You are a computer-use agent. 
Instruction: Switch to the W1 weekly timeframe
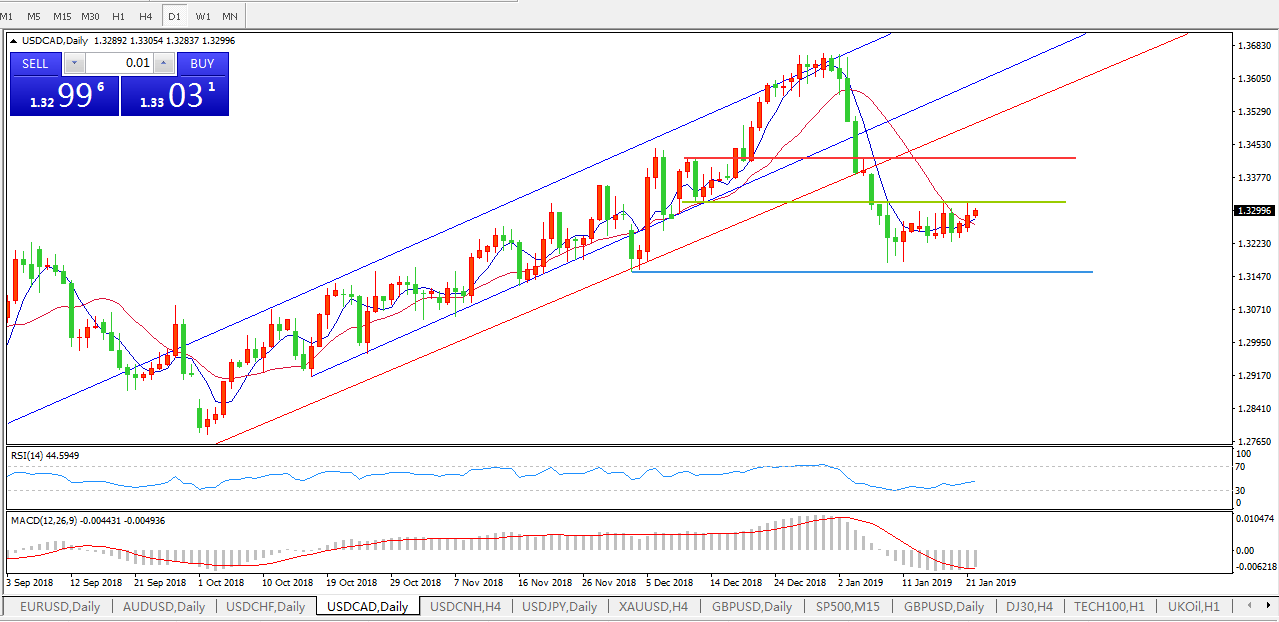click(x=203, y=16)
